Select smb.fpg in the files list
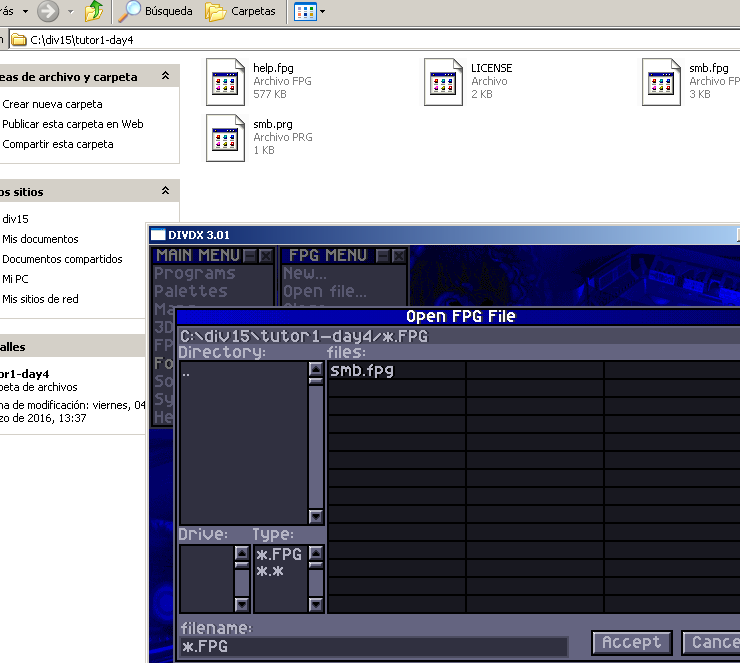Viewport: 740px width, 663px height. point(362,370)
